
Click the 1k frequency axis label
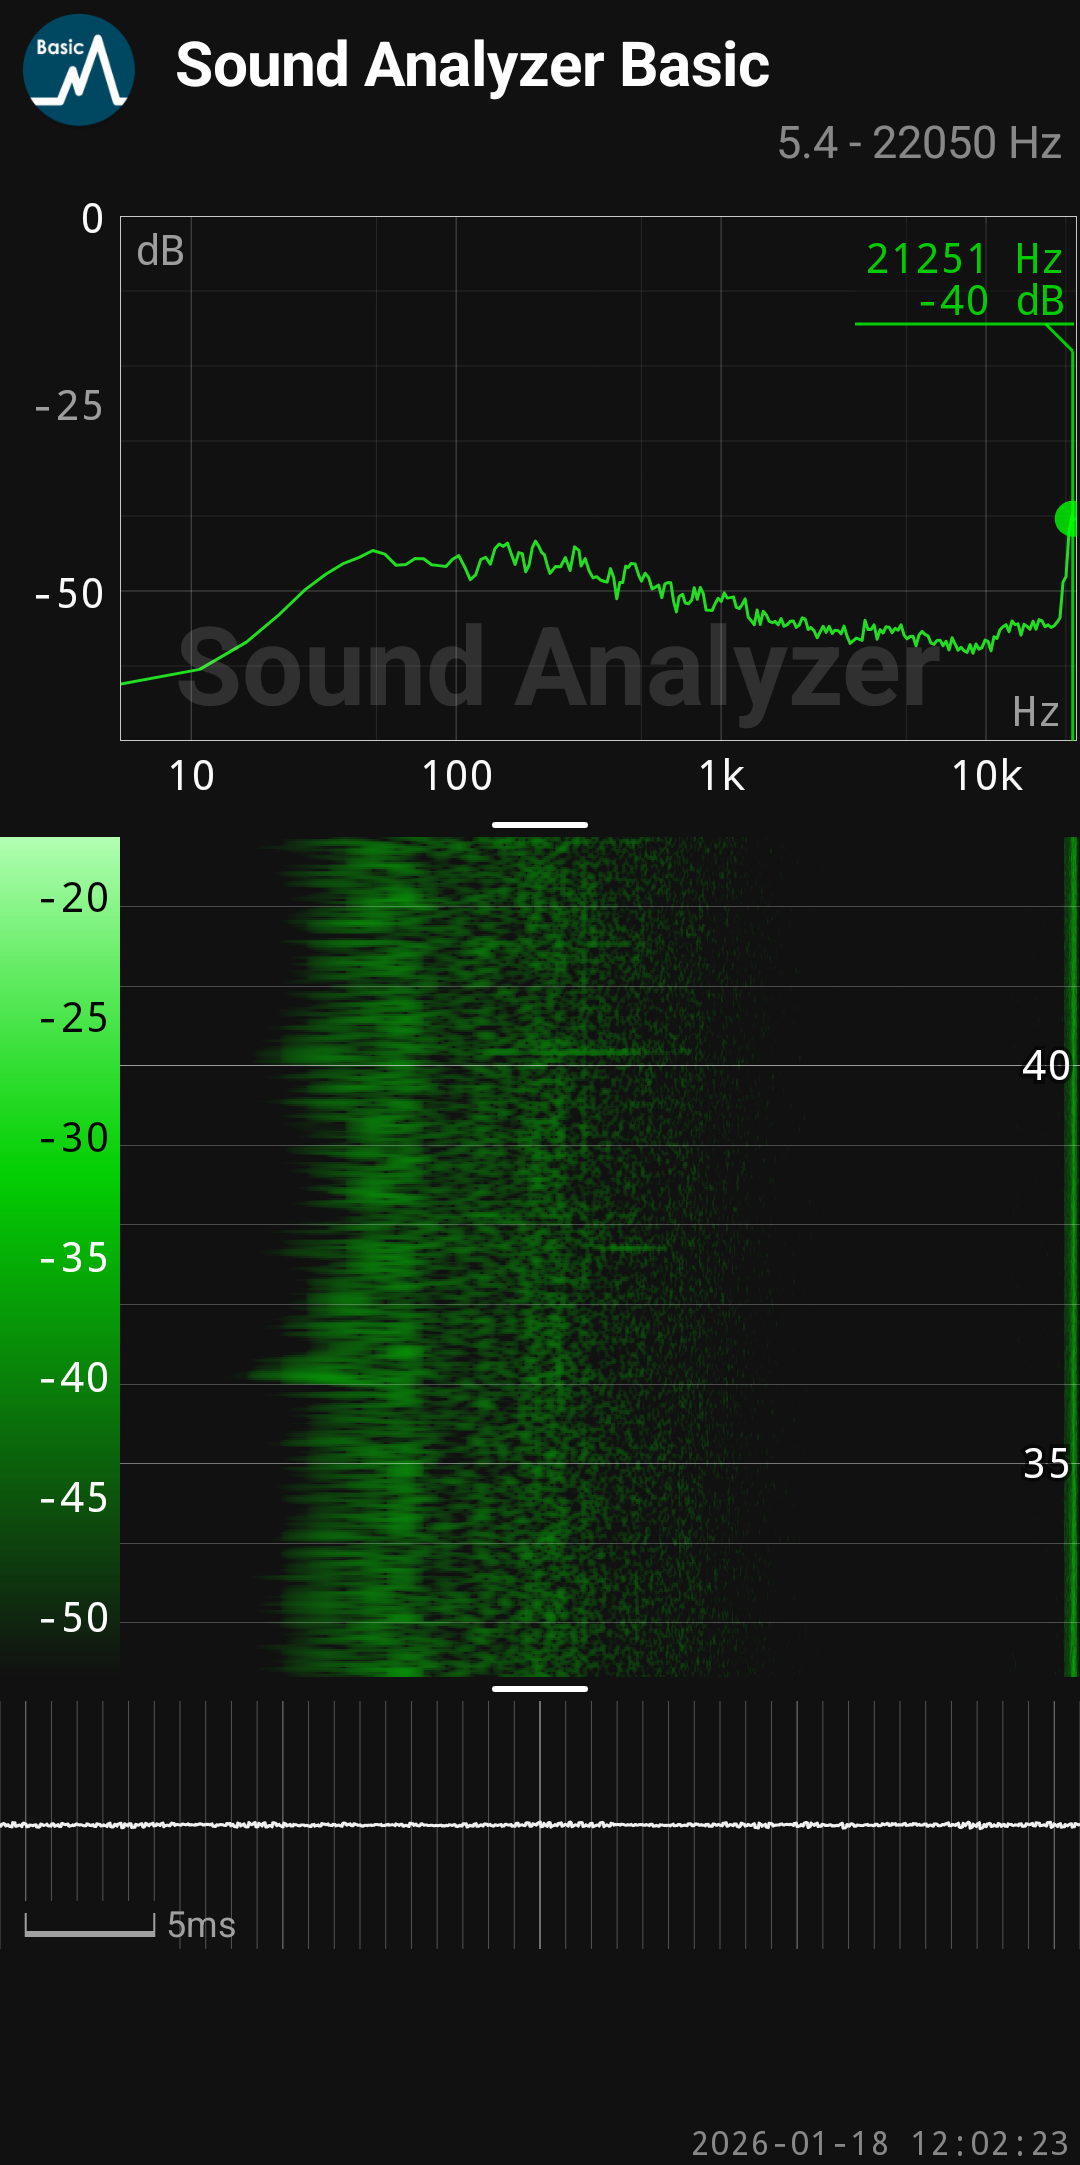[721, 776]
